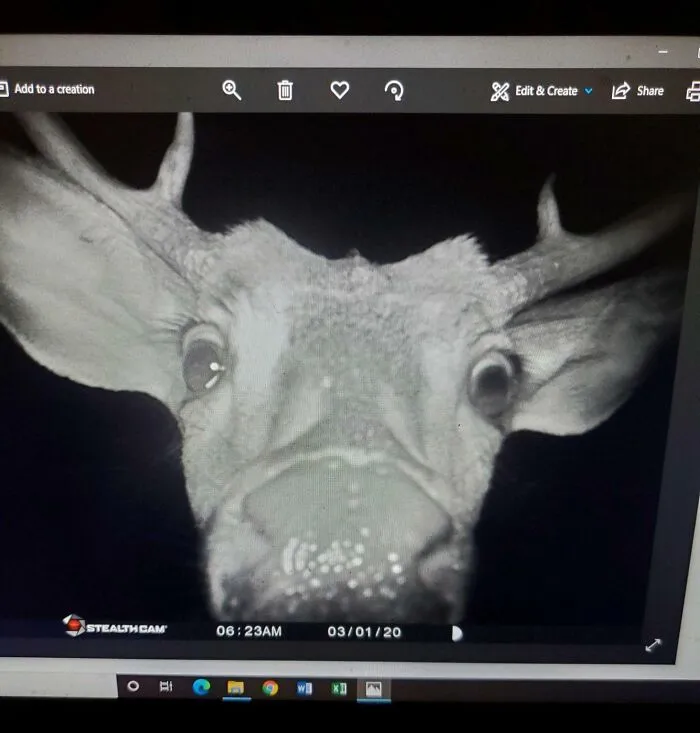
Task: Open Task View in the taskbar
Action: 166,686
